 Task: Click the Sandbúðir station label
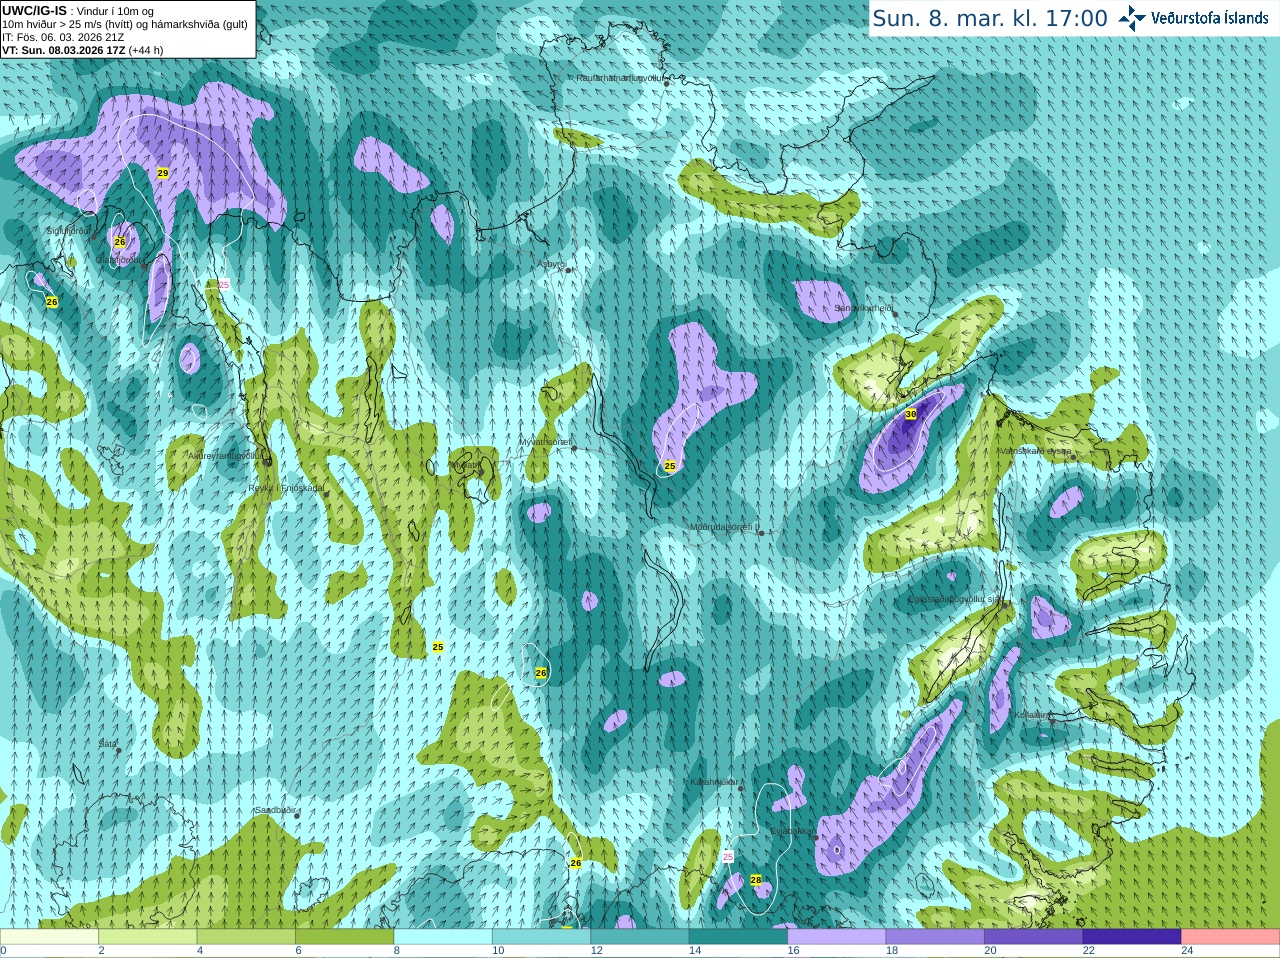274,810
